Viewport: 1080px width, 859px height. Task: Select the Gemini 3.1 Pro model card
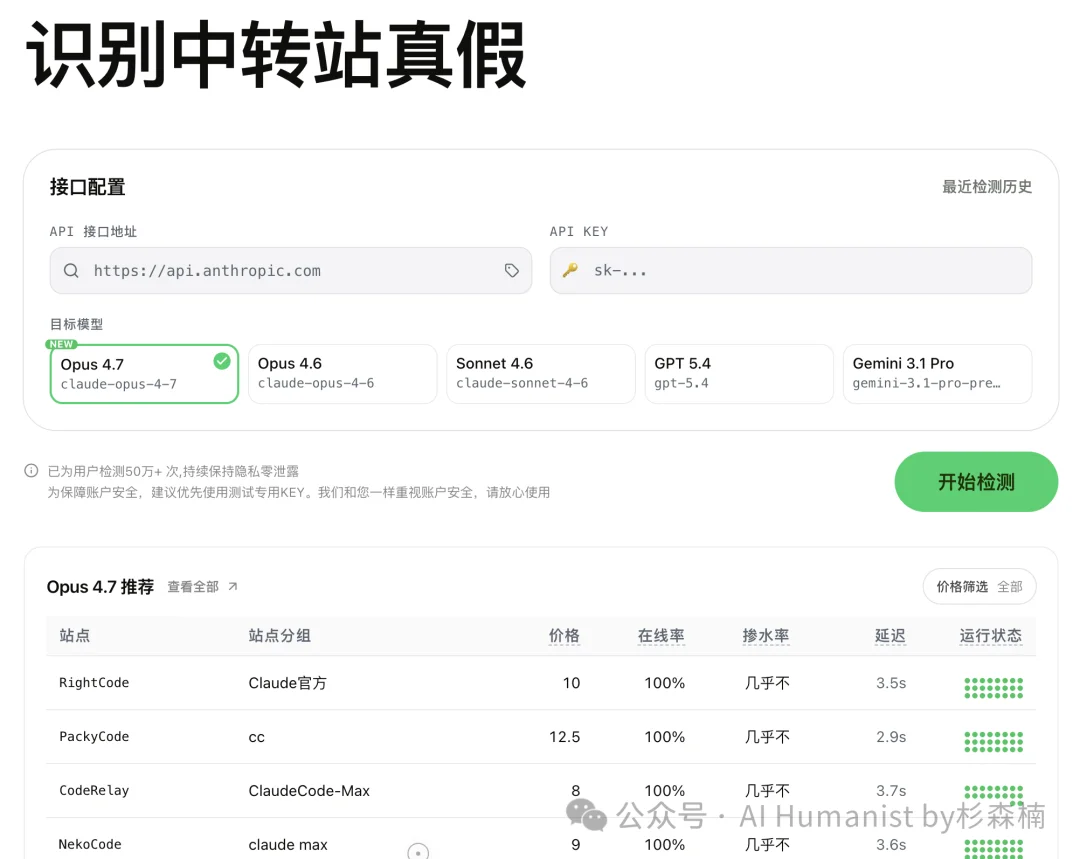937,373
